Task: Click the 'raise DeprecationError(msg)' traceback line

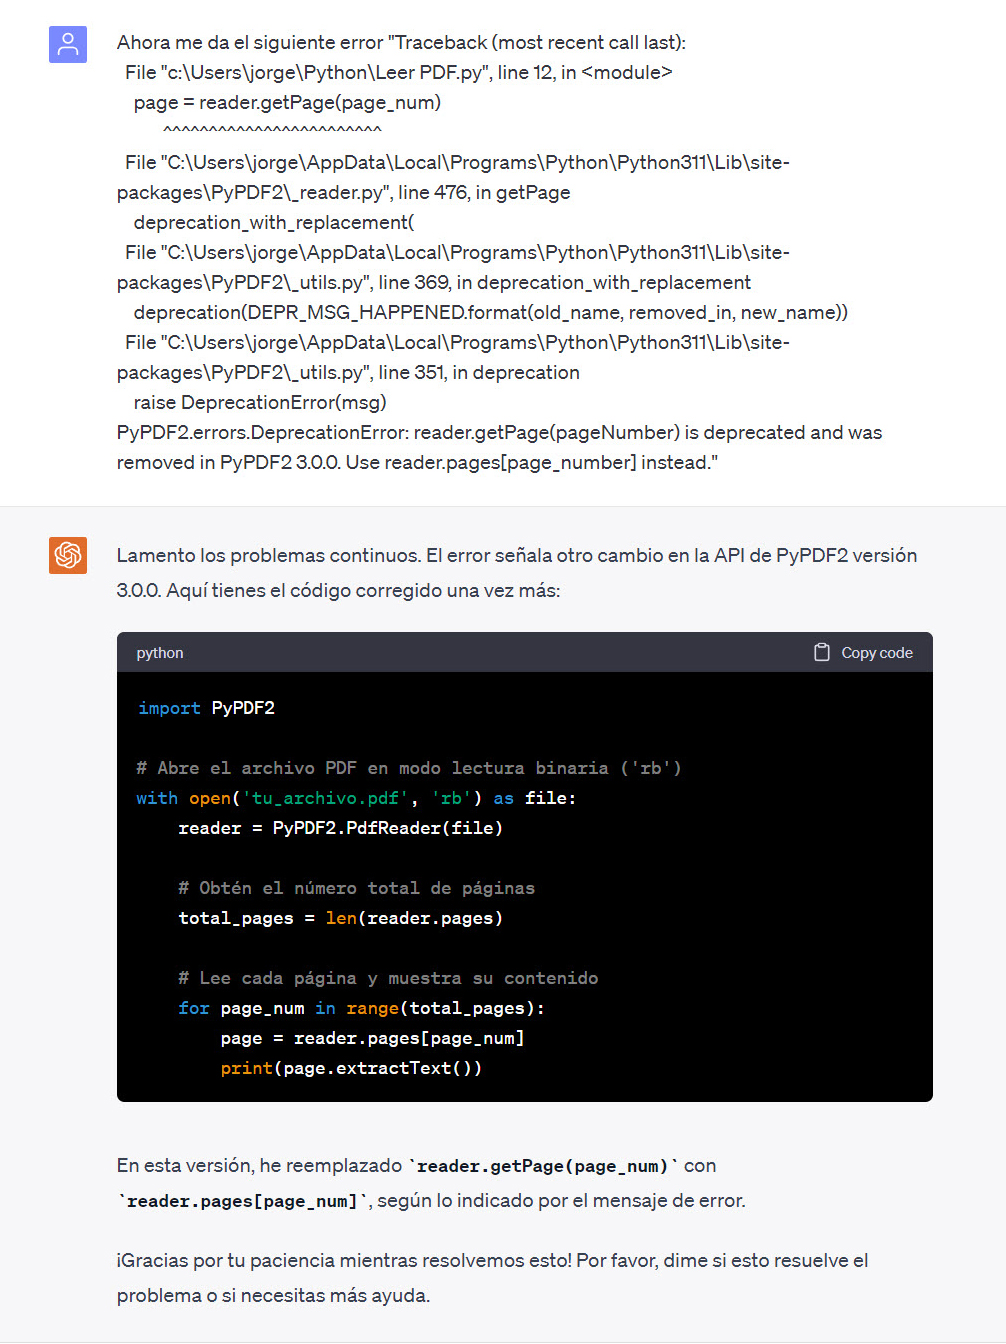Action: [x=260, y=402]
